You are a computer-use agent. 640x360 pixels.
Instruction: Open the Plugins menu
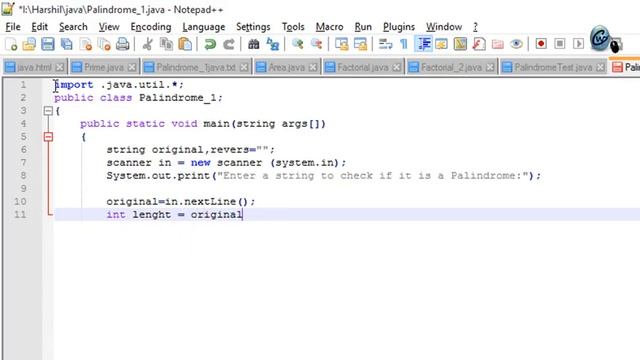(x=399, y=27)
